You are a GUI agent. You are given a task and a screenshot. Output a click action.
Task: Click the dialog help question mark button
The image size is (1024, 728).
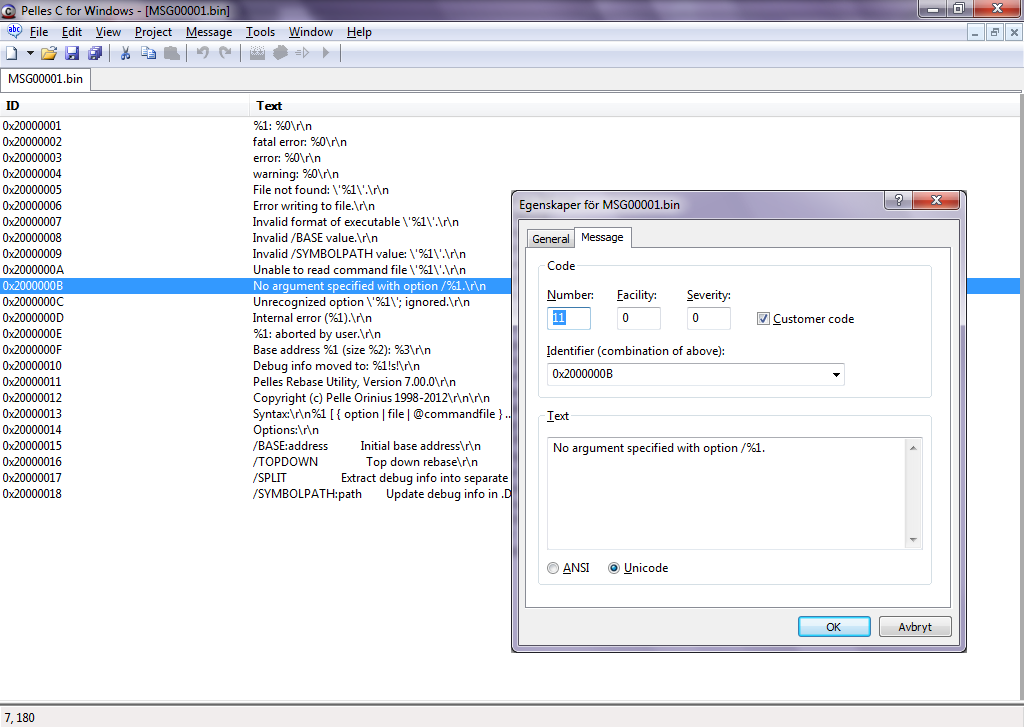899,200
